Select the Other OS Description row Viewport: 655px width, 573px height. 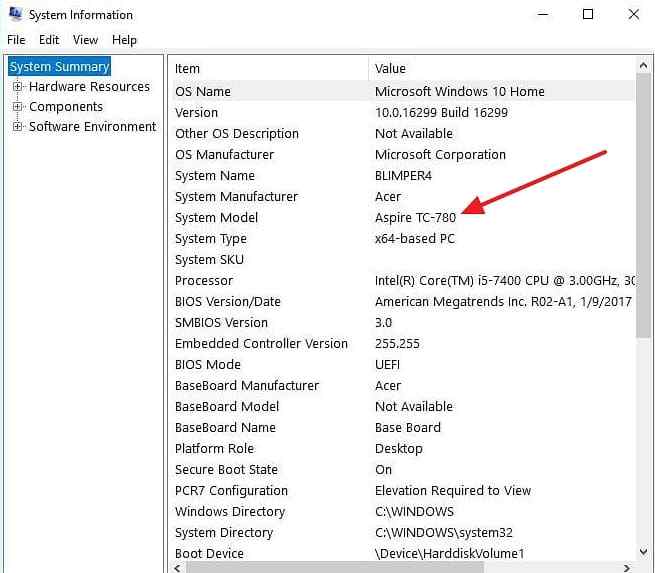[403, 134]
